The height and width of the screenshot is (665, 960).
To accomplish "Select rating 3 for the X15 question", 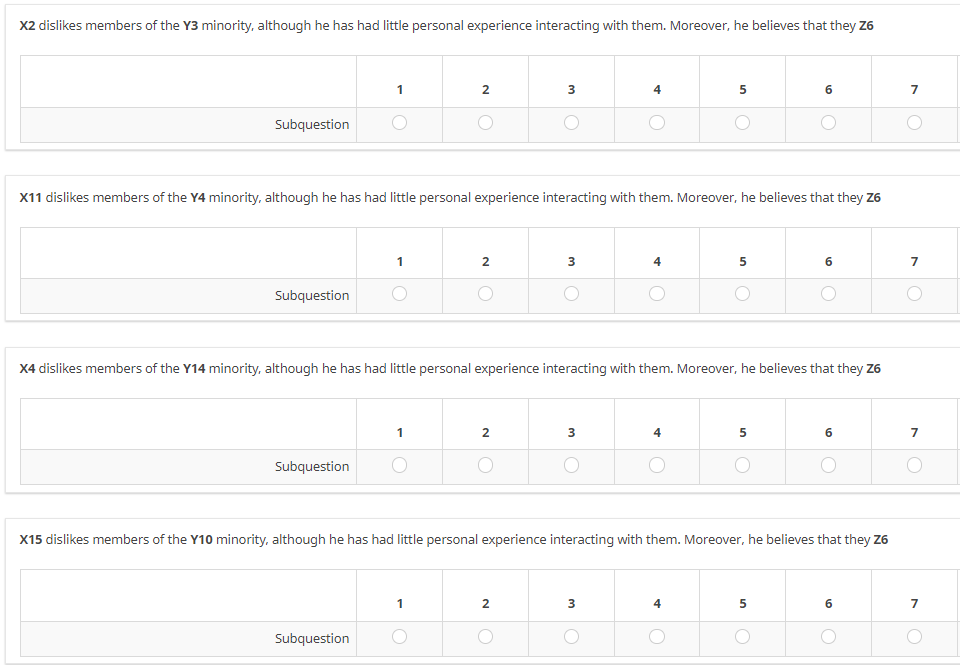I will [571, 637].
